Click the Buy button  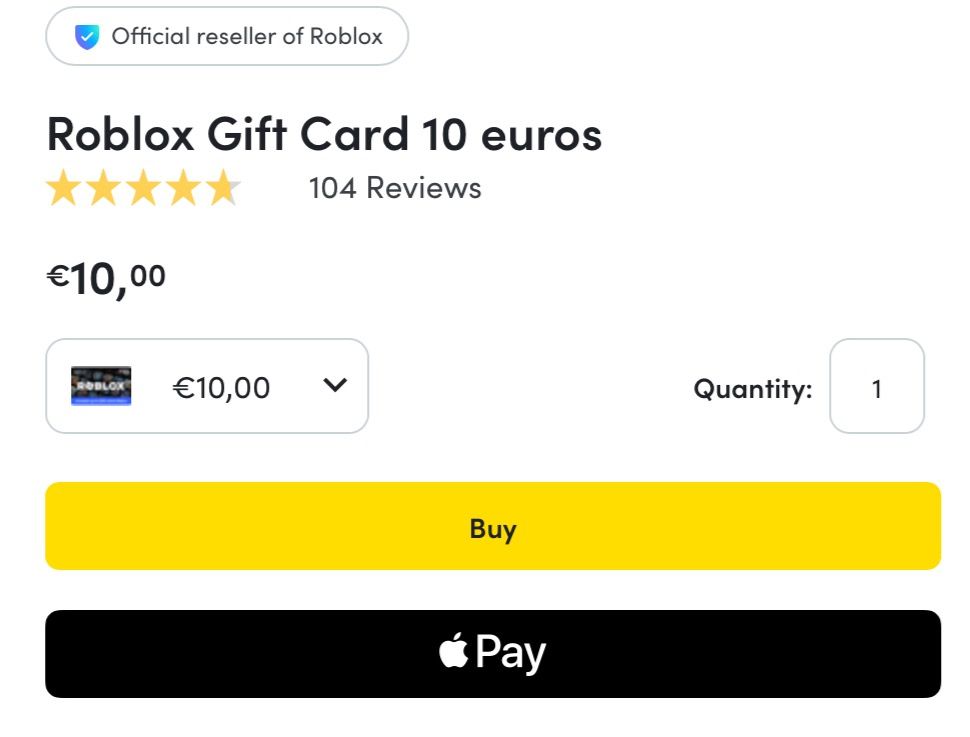[x=493, y=528]
